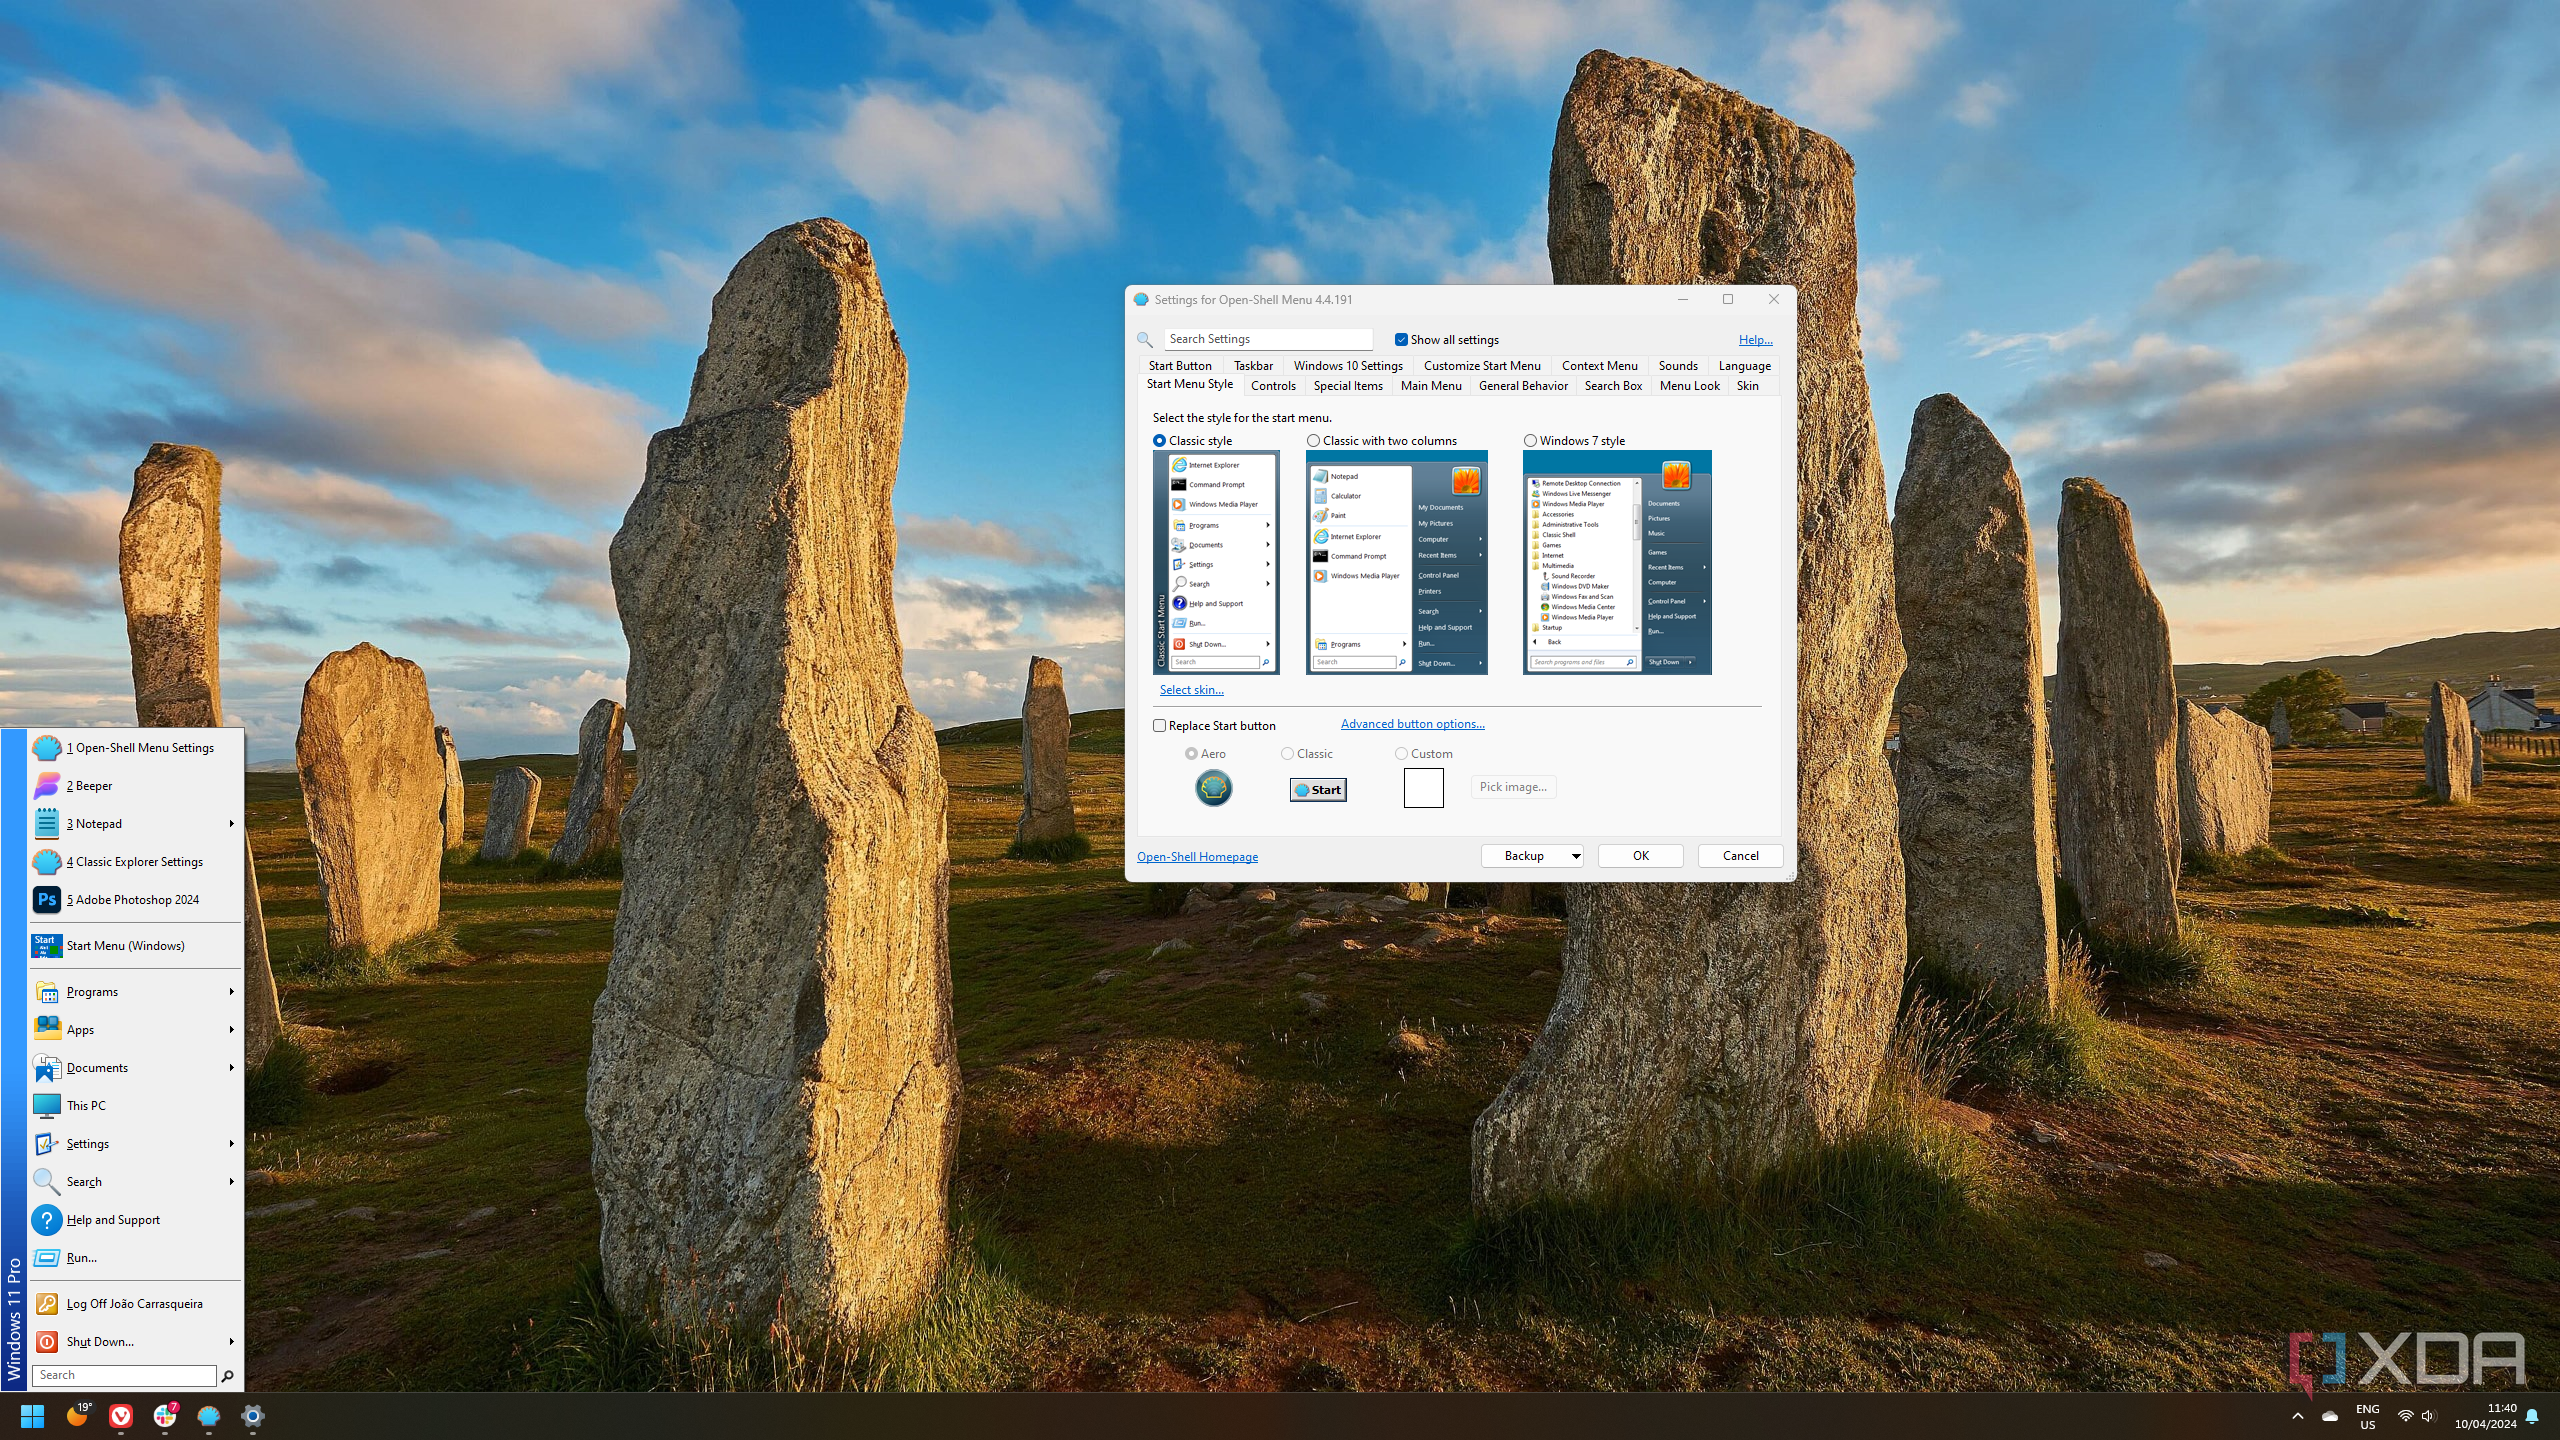Enable the Replace Start button checkbox
Image resolution: width=2560 pixels, height=1440 pixels.
pyautogui.click(x=1160, y=725)
